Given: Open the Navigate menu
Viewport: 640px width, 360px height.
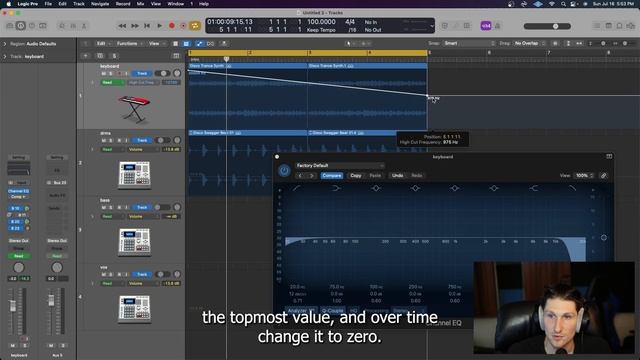Looking at the screenshot, I should [x=100, y=4].
